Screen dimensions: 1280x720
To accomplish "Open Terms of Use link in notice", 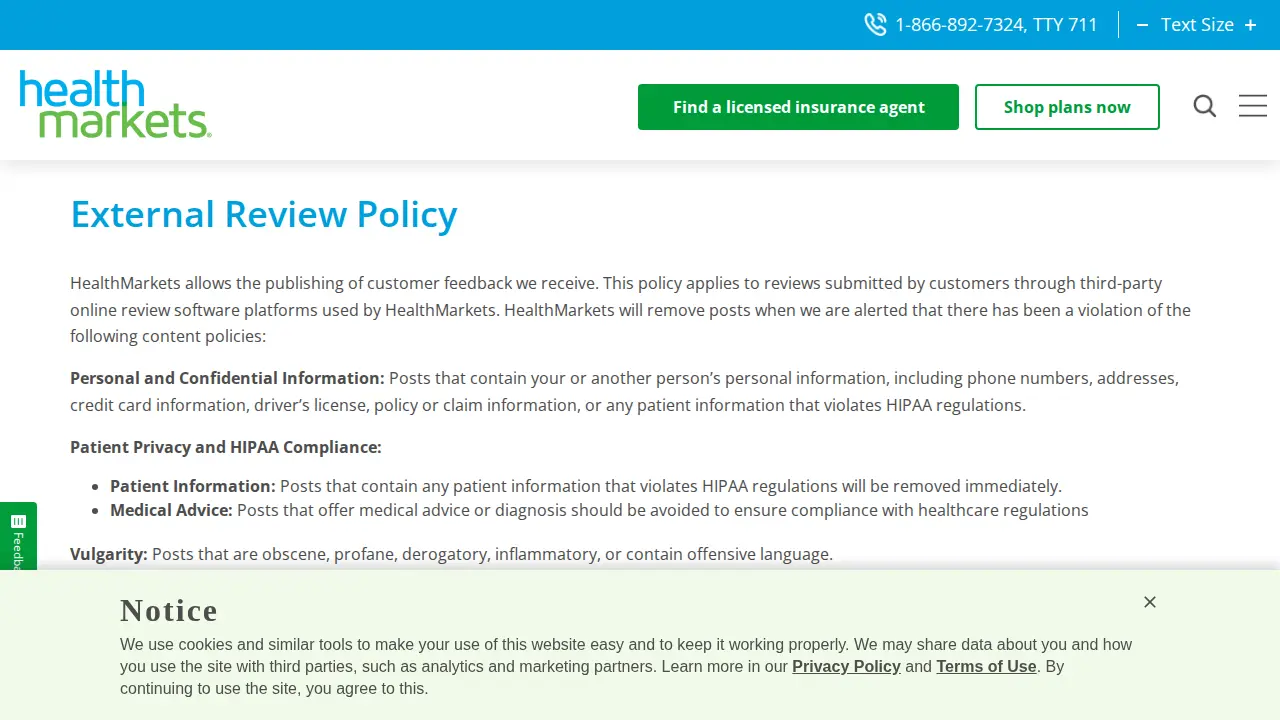I will tap(986, 667).
